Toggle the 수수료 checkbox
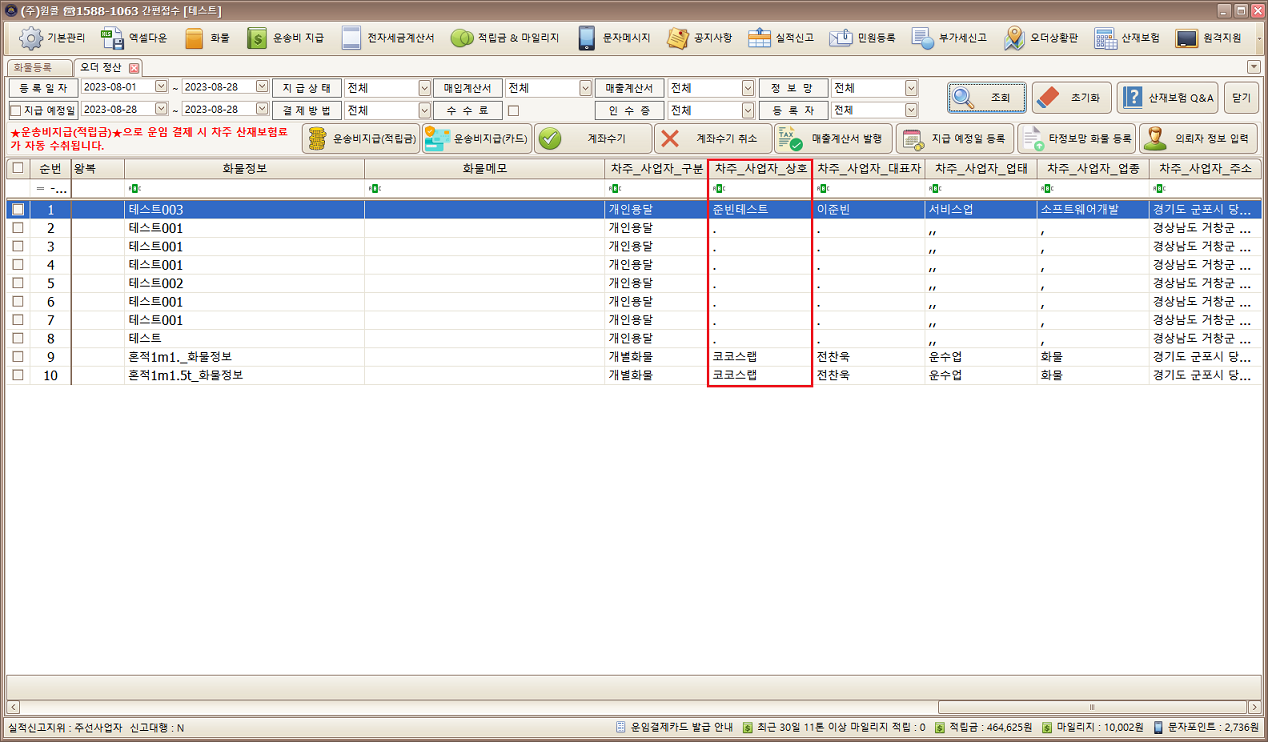This screenshot has height=742, width=1268. (x=513, y=110)
